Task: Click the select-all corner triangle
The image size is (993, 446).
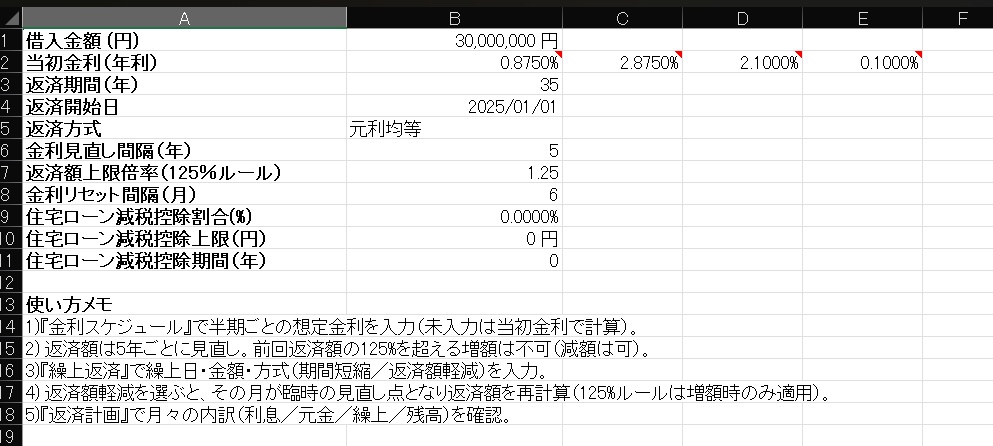Action: (11, 18)
